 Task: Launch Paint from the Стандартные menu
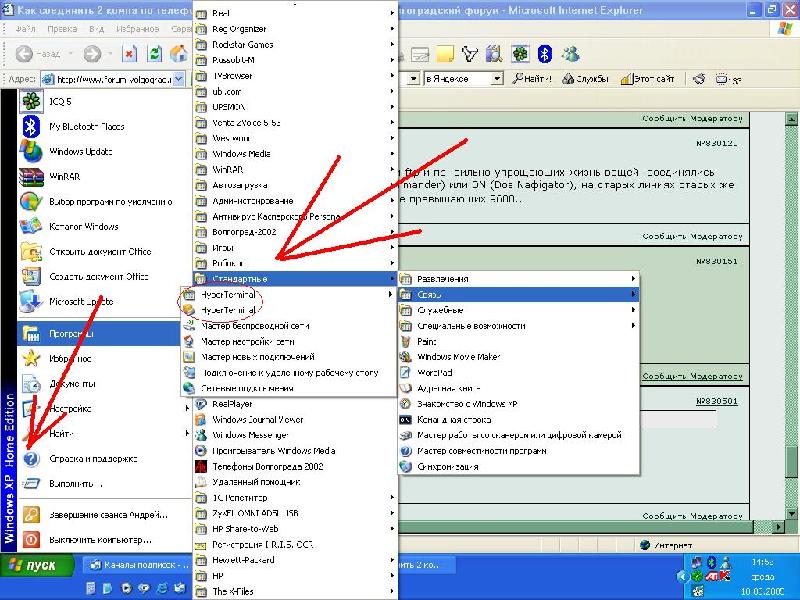pos(519,341)
